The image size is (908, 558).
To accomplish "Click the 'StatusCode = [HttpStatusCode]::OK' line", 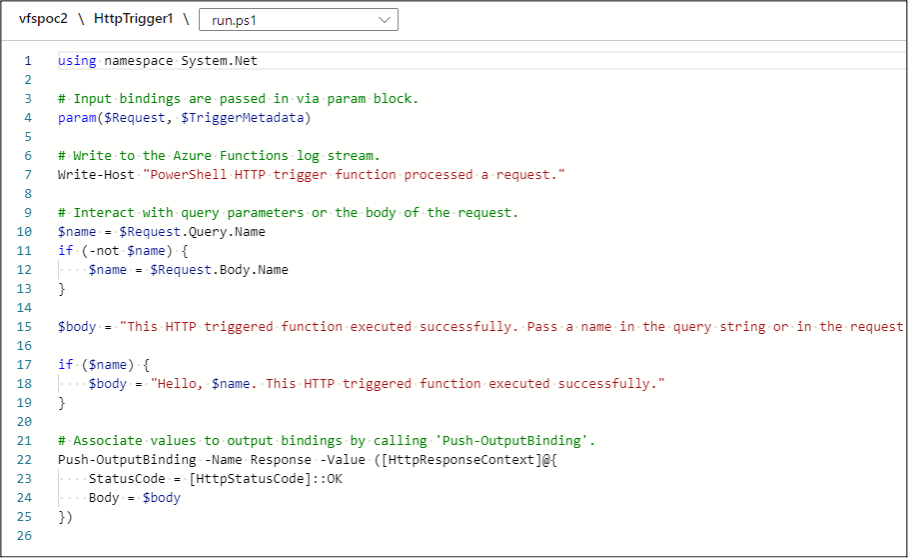I will [x=215, y=479].
